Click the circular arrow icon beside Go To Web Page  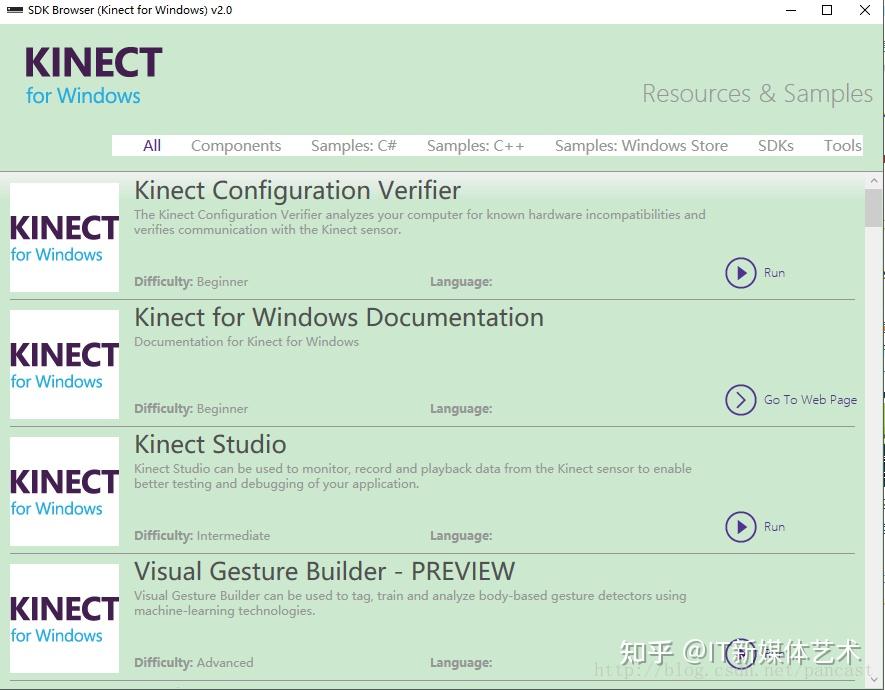point(741,399)
